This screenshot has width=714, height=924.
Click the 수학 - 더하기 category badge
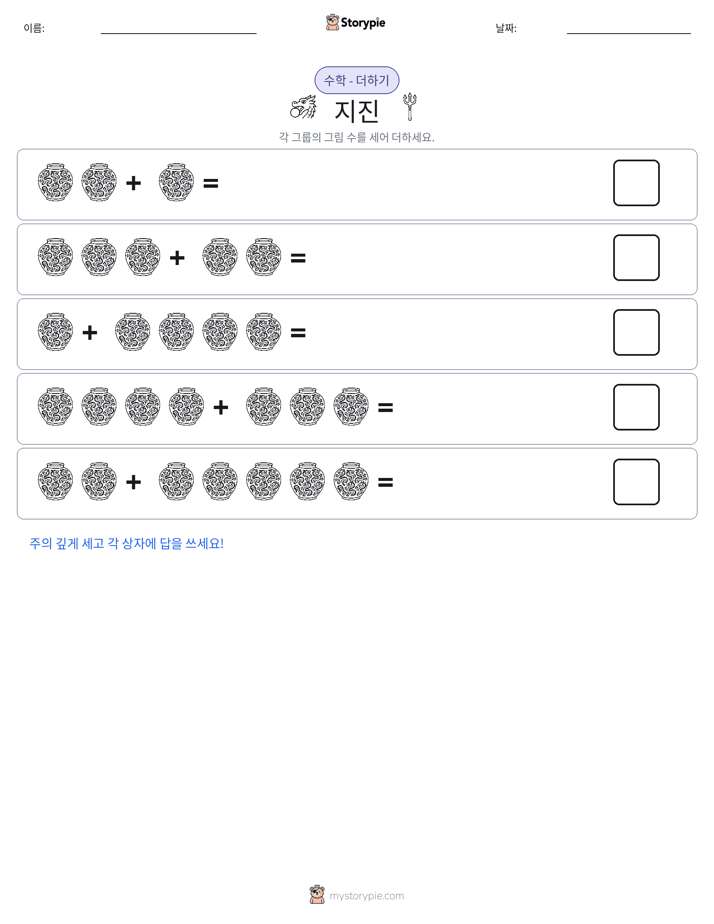tap(356, 80)
